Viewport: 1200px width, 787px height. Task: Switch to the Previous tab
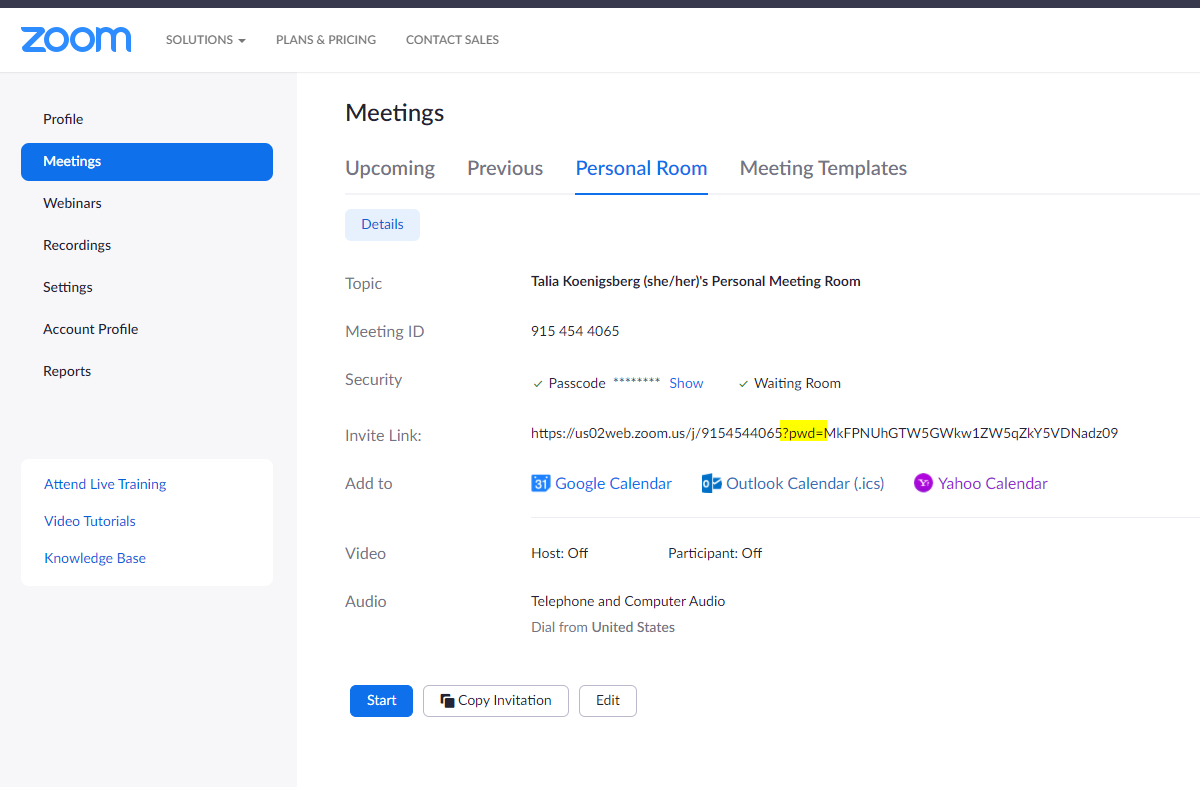[x=505, y=168]
